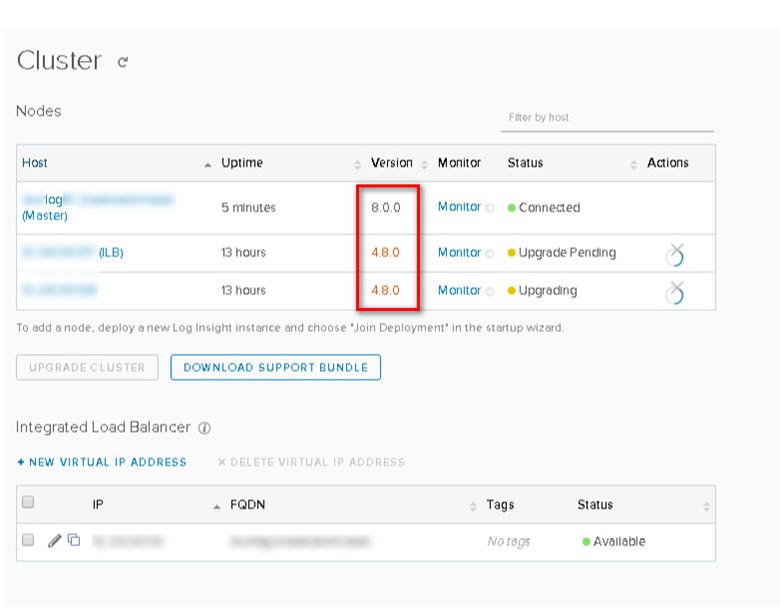Click the external link icon beside ILB node's Monitor

coord(490,254)
